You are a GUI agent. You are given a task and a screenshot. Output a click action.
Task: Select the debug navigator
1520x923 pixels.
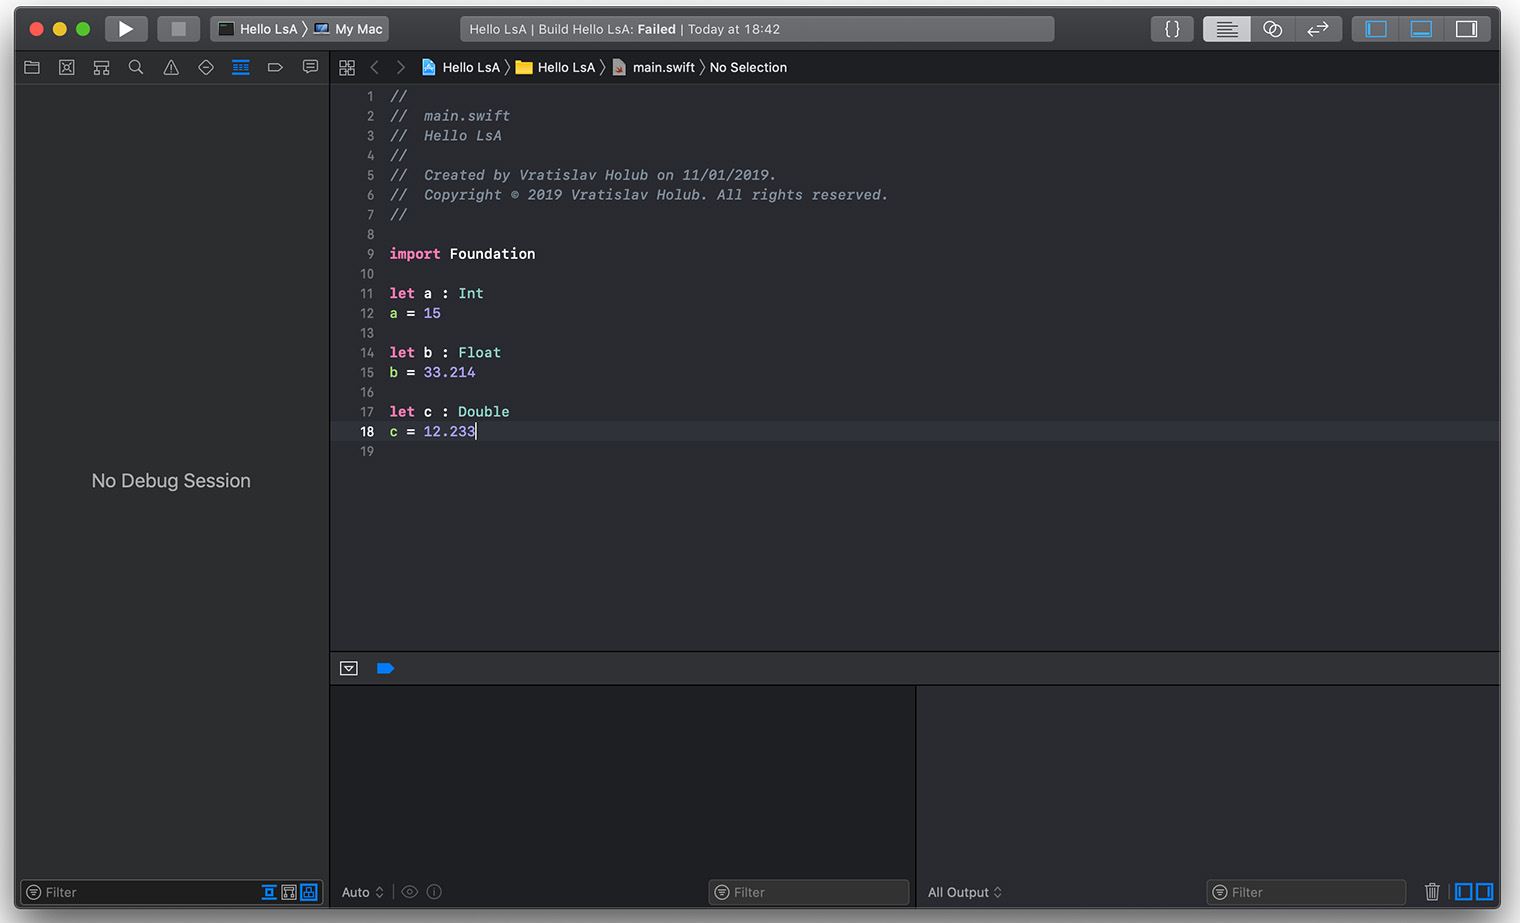click(x=241, y=67)
